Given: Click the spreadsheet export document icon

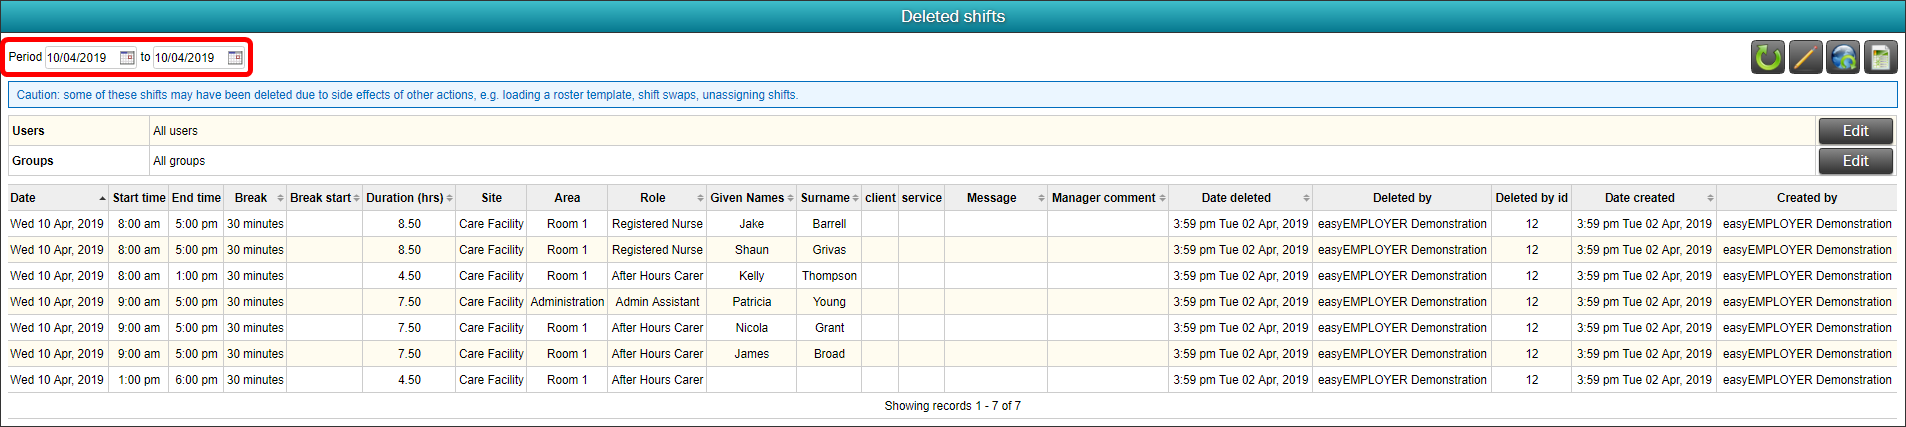Looking at the screenshot, I should tap(1880, 58).
